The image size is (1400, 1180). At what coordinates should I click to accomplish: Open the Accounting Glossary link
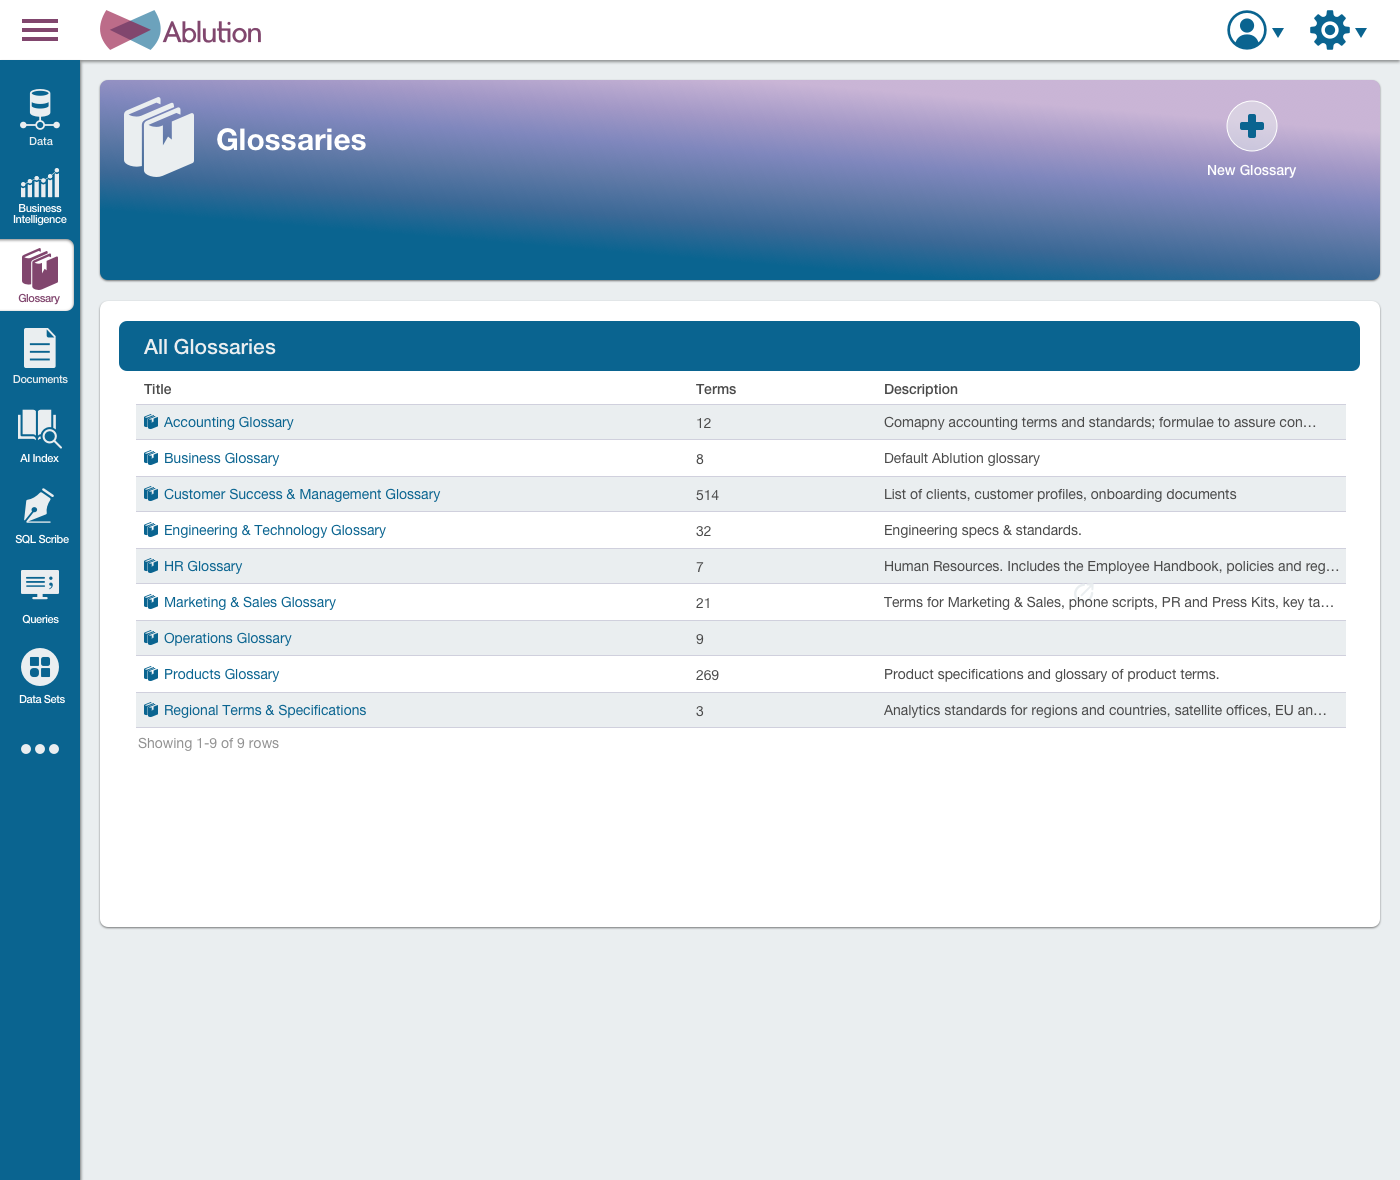point(228,422)
